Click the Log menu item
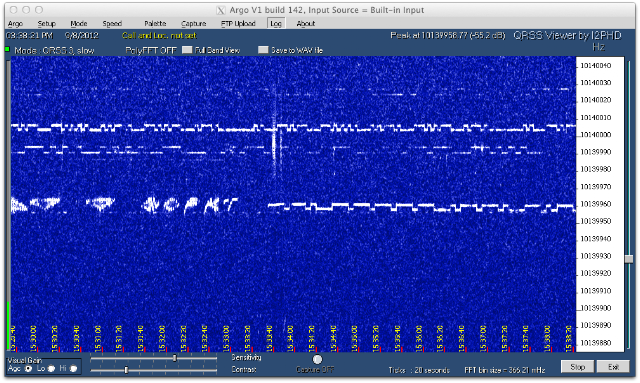Viewport: 640px width, 383px height. pyautogui.click(x=276, y=24)
